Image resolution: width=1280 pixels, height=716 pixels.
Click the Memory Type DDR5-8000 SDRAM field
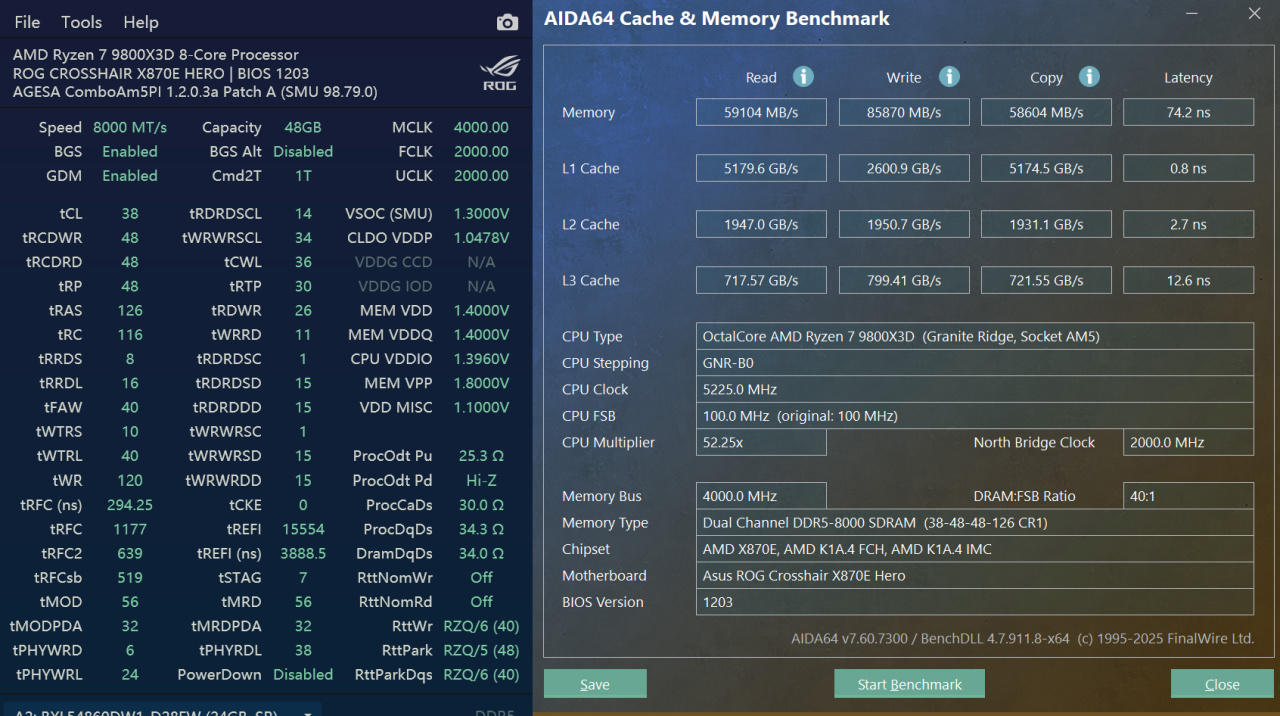coord(975,522)
